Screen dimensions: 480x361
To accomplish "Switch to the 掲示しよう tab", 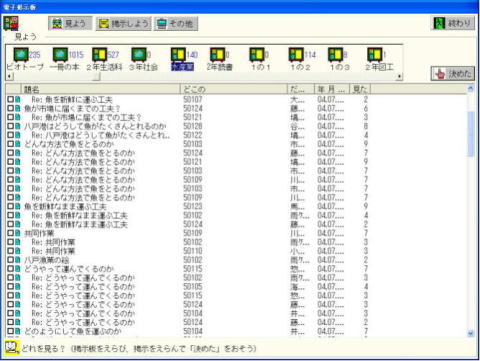I will pos(124,23).
